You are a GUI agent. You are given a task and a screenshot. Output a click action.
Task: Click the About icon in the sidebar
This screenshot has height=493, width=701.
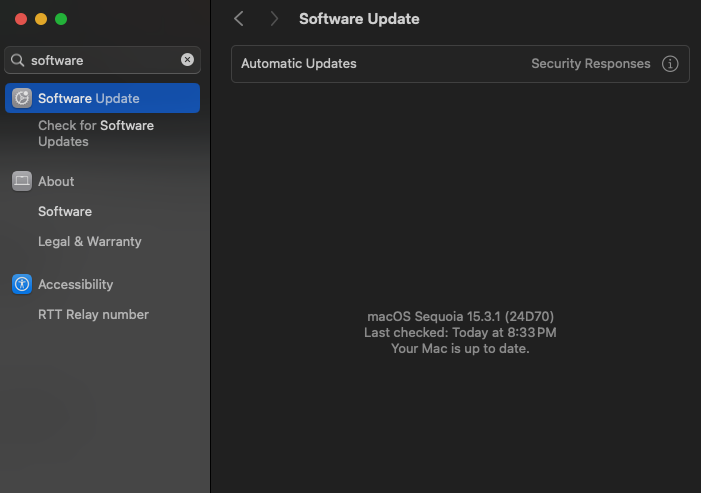click(x=22, y=181)
